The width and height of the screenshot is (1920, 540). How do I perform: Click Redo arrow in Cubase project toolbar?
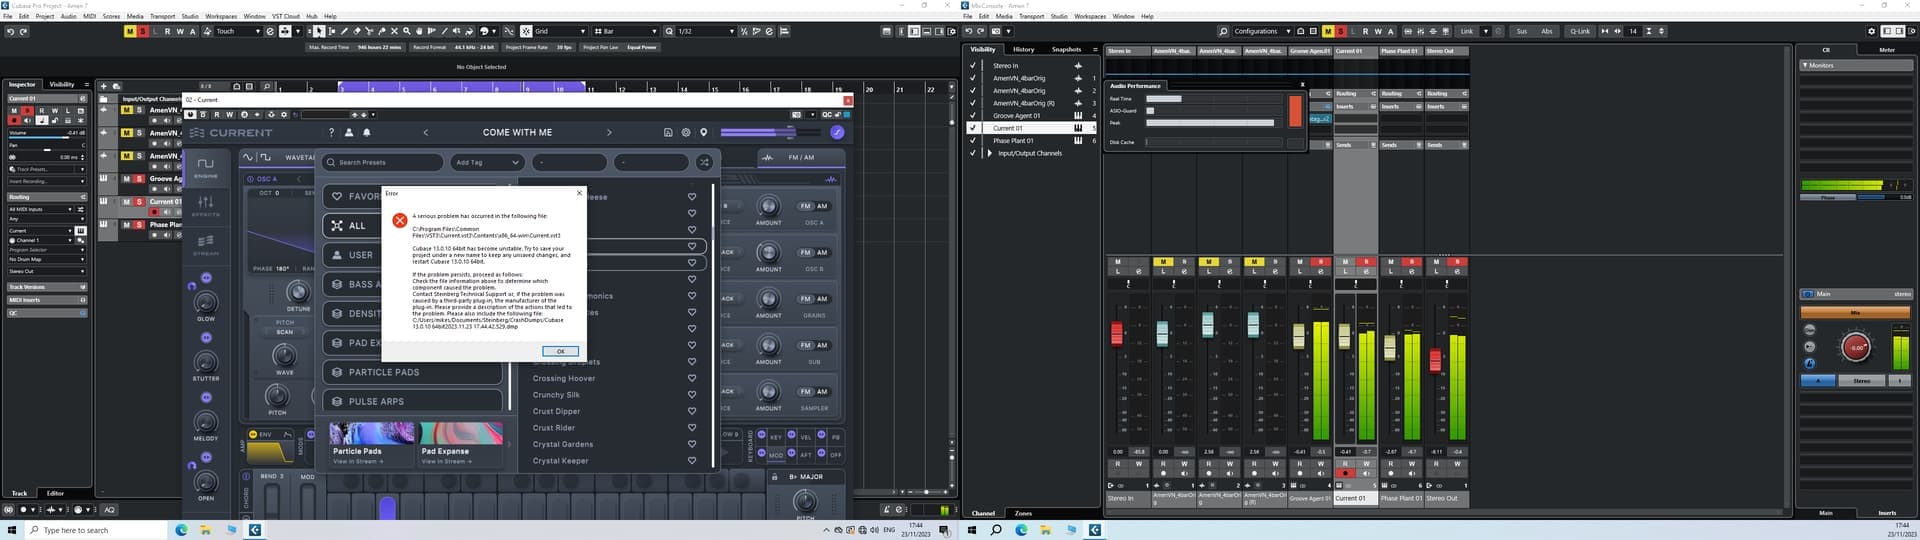[x=23, y=31]
